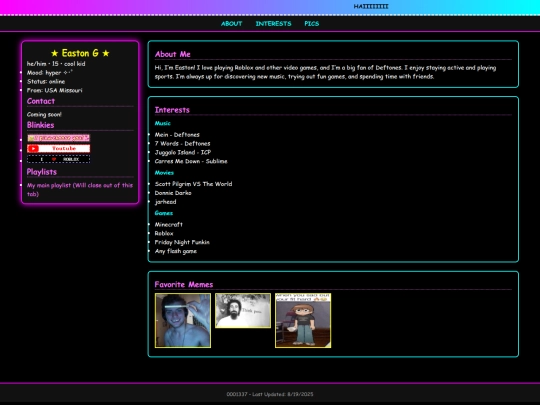Click the Playlists sidebar heading

click(x=42, y=172)
